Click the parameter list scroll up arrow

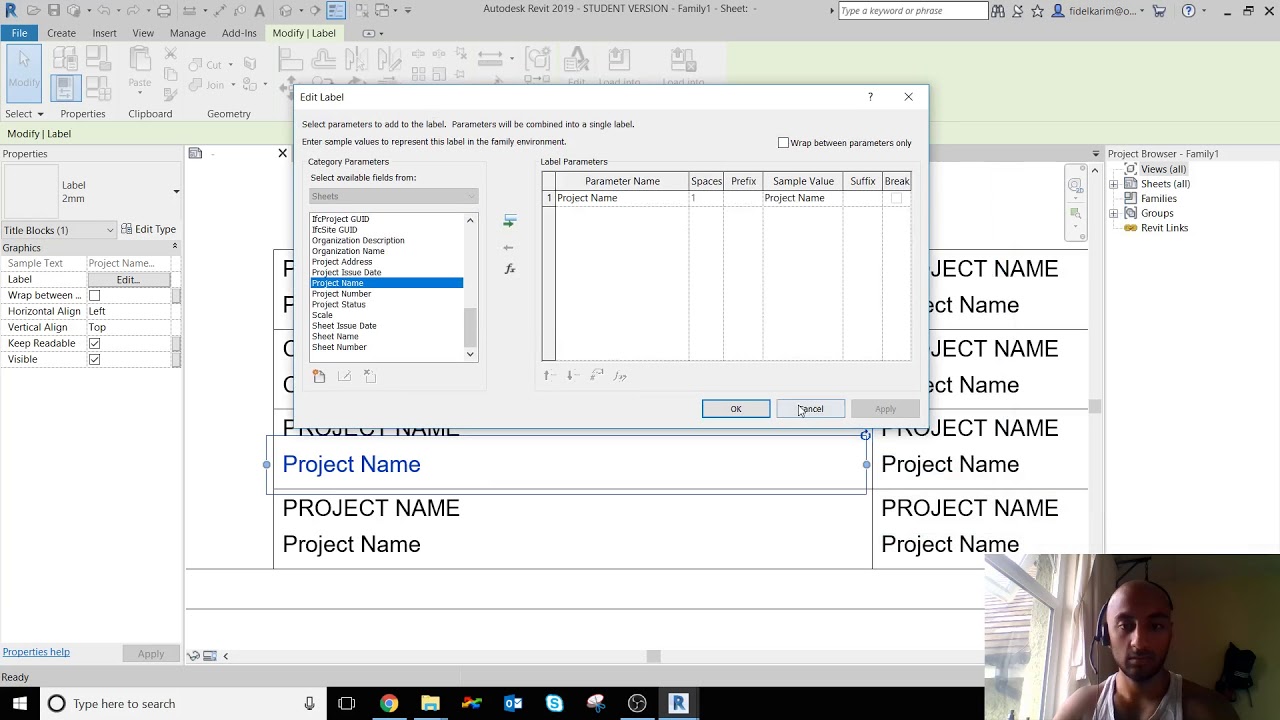click(x=470, y=220)
